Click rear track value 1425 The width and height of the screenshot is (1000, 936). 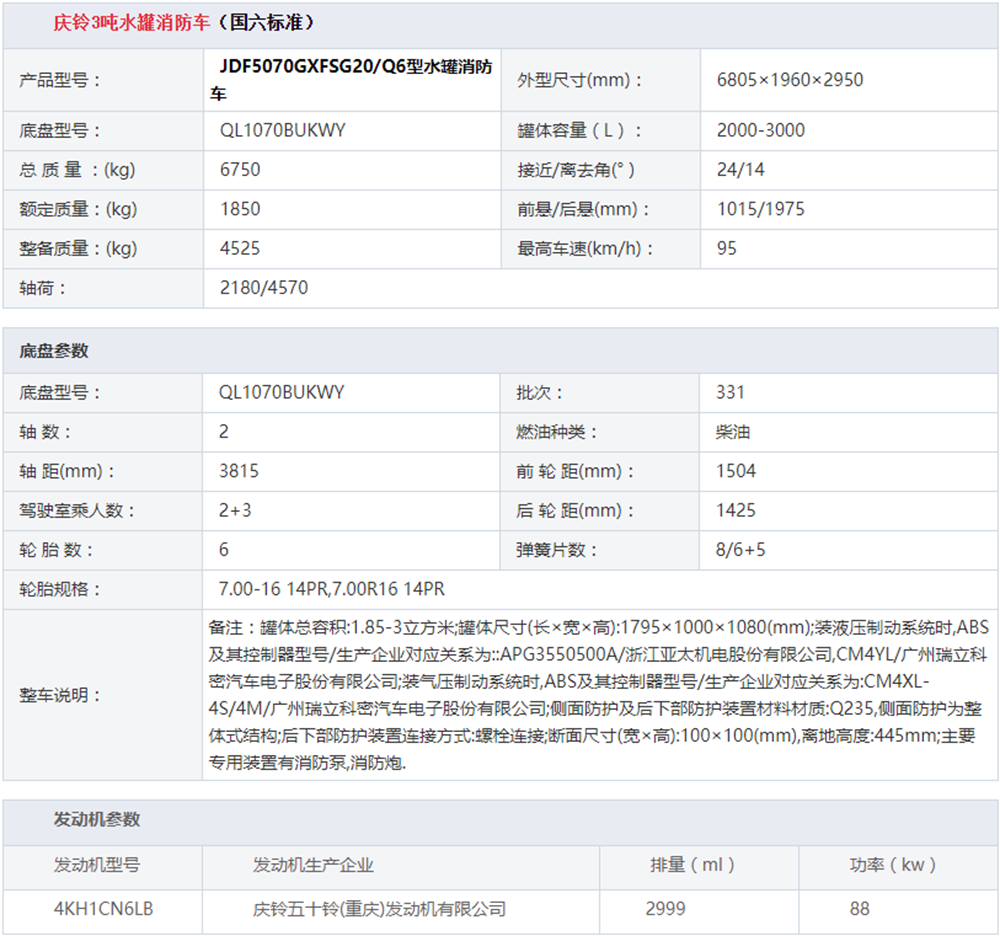735,511
